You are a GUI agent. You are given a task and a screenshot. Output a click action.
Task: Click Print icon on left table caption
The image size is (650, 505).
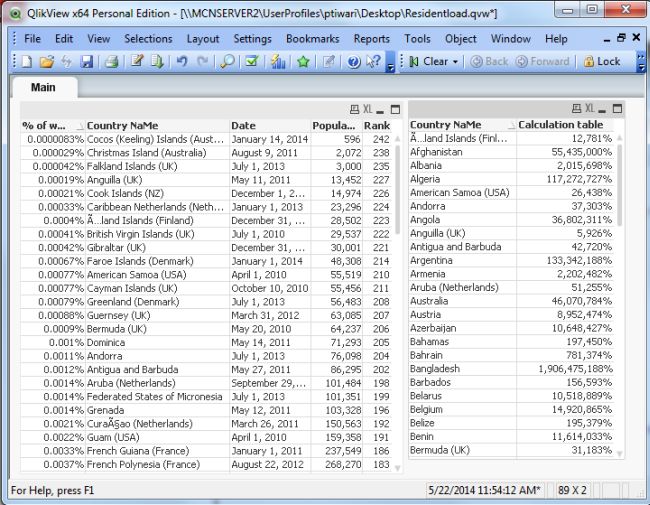click(354, 109)
